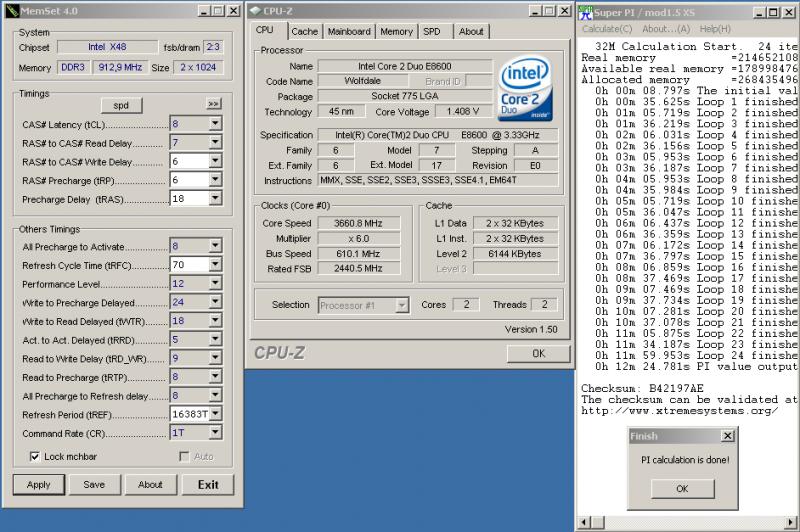Click the Save button in MemSet
Image resolution: width=800 pixels, height=532 pixels.
pyautogui.click(x=94, y=485)
